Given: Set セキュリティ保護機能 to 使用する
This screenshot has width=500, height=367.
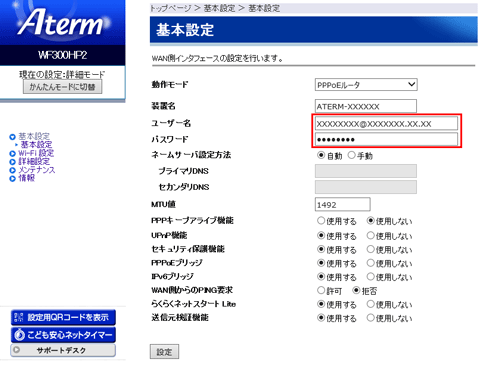Looking at the screenshot, I should [x=321, y=249].
